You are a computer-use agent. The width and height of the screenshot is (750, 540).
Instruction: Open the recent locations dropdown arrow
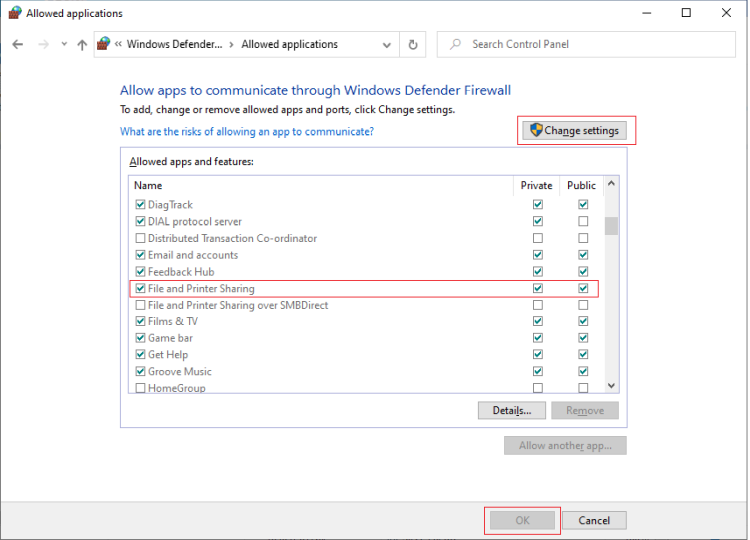point(64,44)
